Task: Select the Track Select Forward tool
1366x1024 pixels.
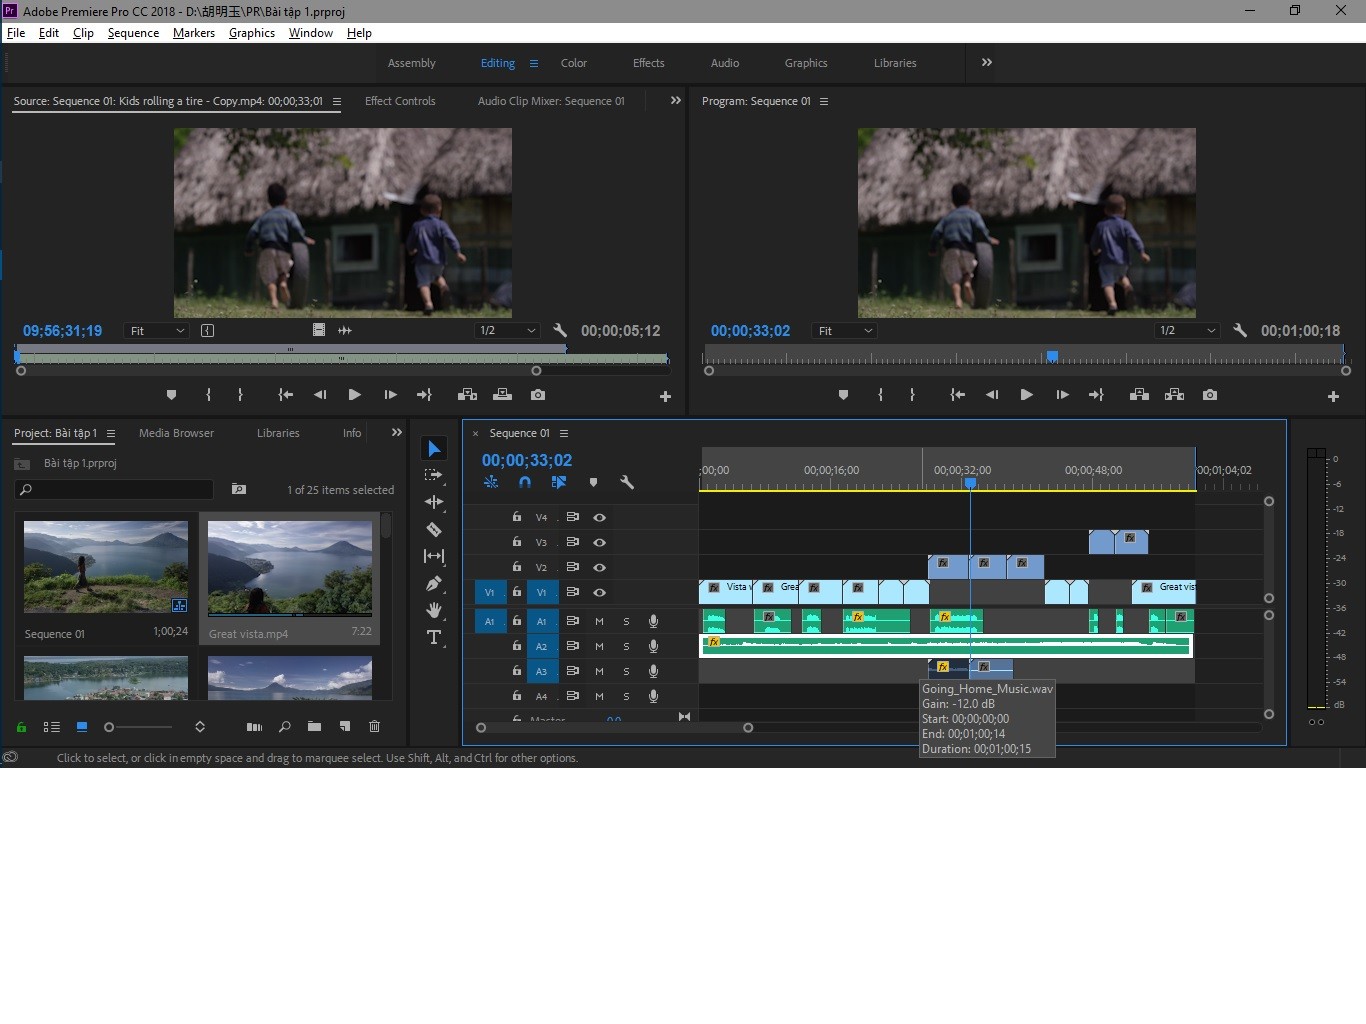Action: 434,476
